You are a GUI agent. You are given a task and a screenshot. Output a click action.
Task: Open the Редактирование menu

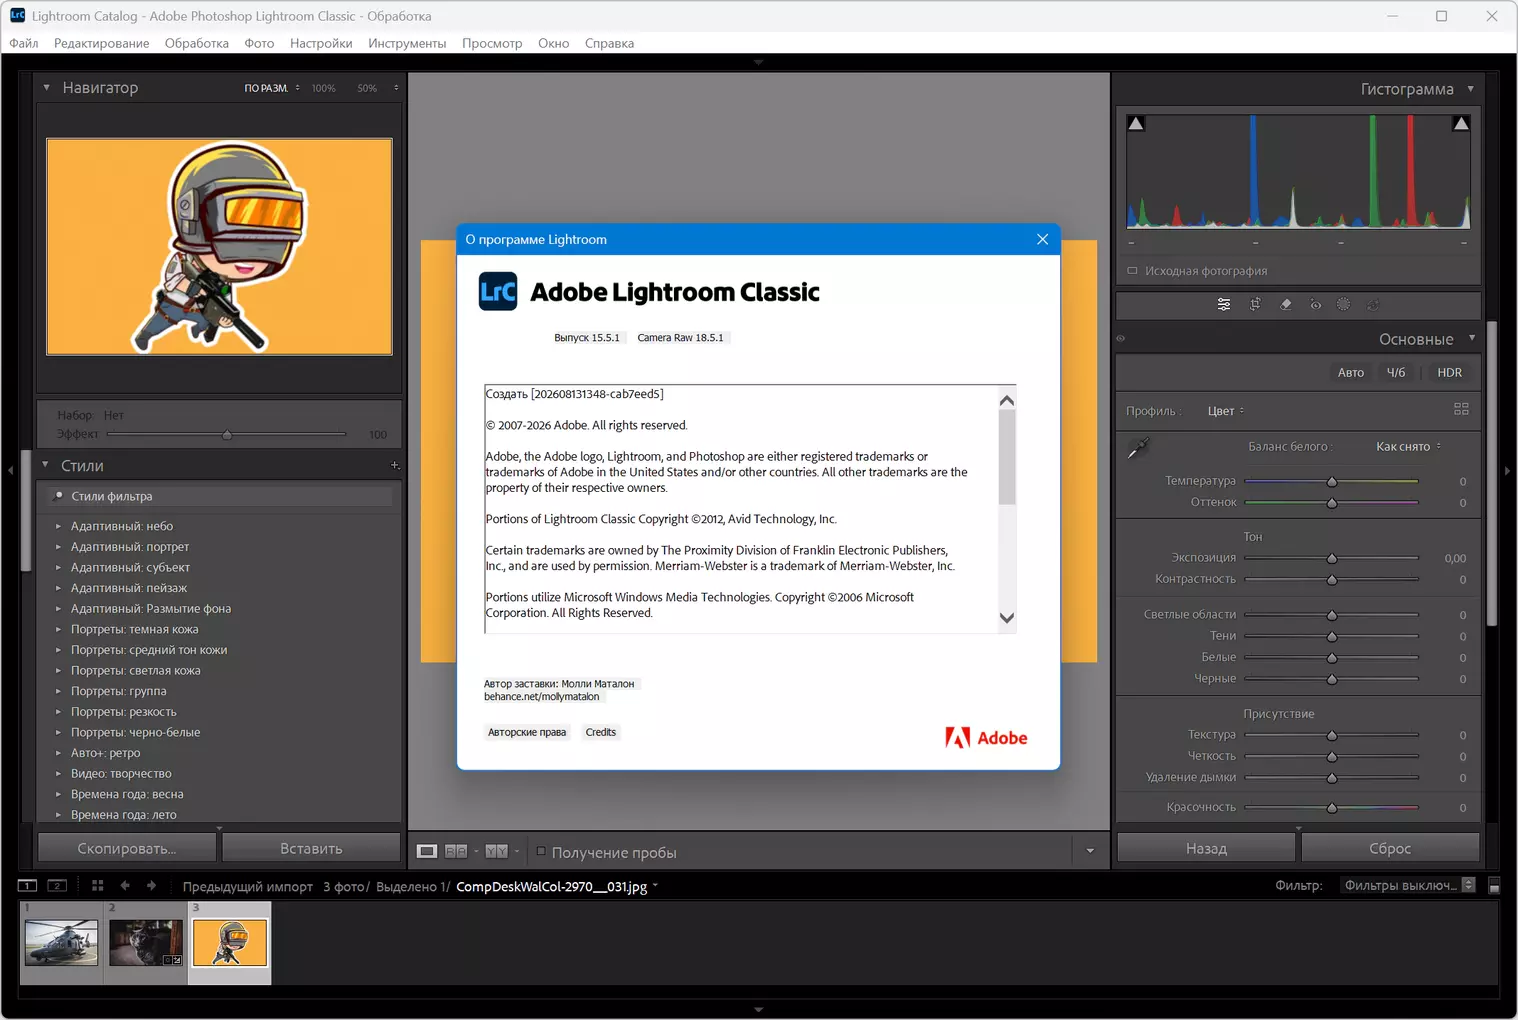pos(102,43)
